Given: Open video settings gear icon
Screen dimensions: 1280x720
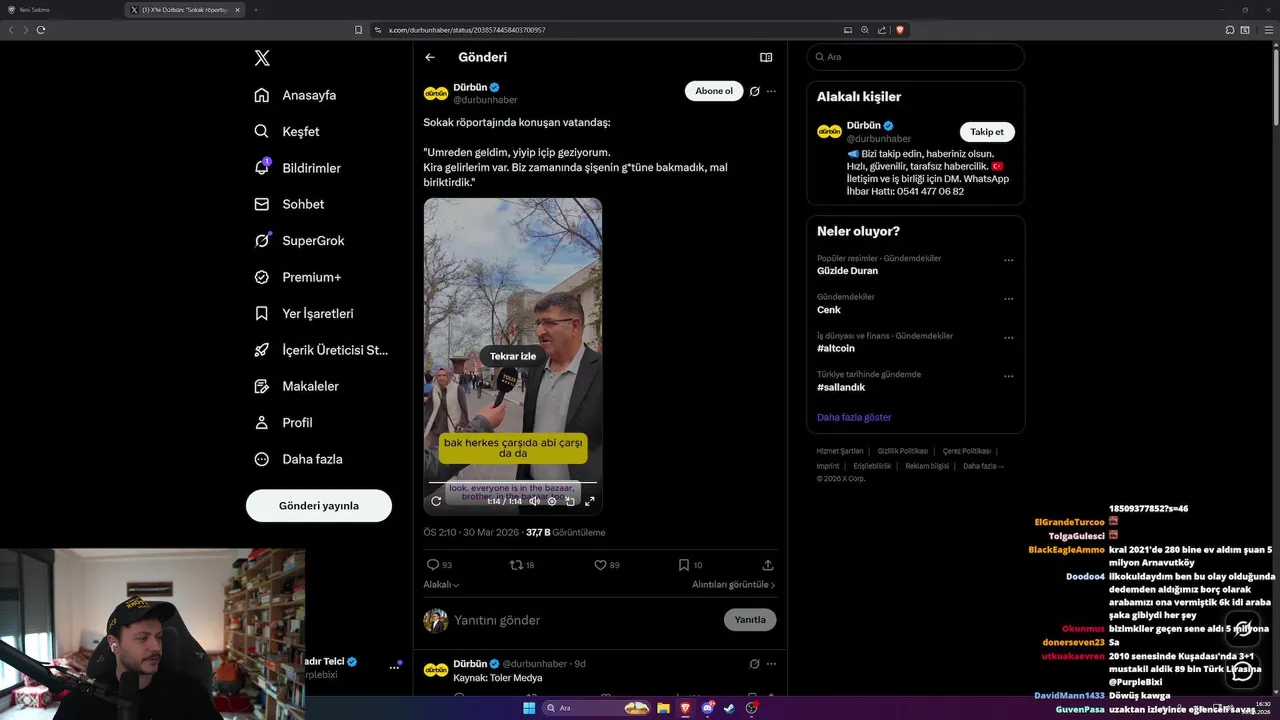Looking at the screenshot, I should (552, 501).
